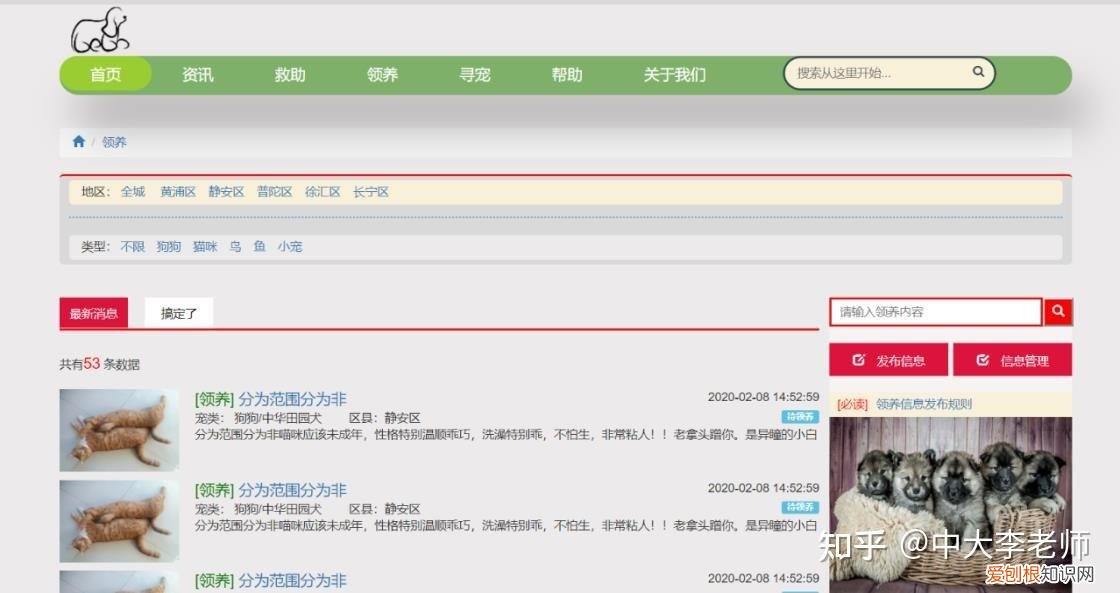This screenshot has width=1120, height=593.
Task: Select pet type 狗狗
Action: [169, 246]
